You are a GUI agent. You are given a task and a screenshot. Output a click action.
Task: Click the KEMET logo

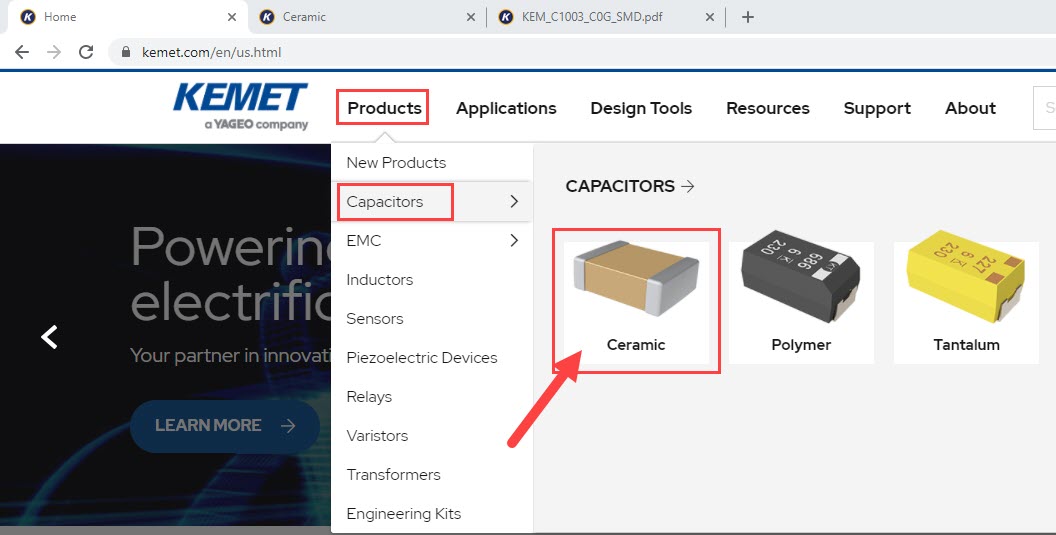[240, 106]
